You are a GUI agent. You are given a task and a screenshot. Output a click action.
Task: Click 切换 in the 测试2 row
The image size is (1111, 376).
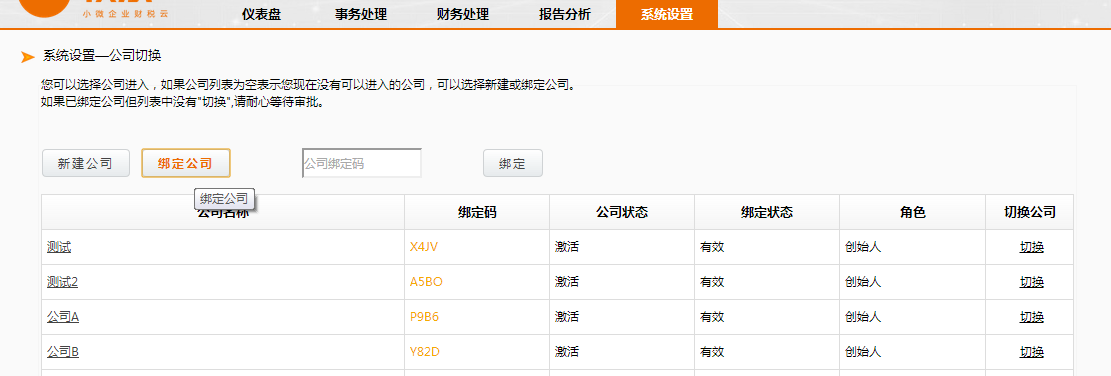click(x=1032, y=282)
